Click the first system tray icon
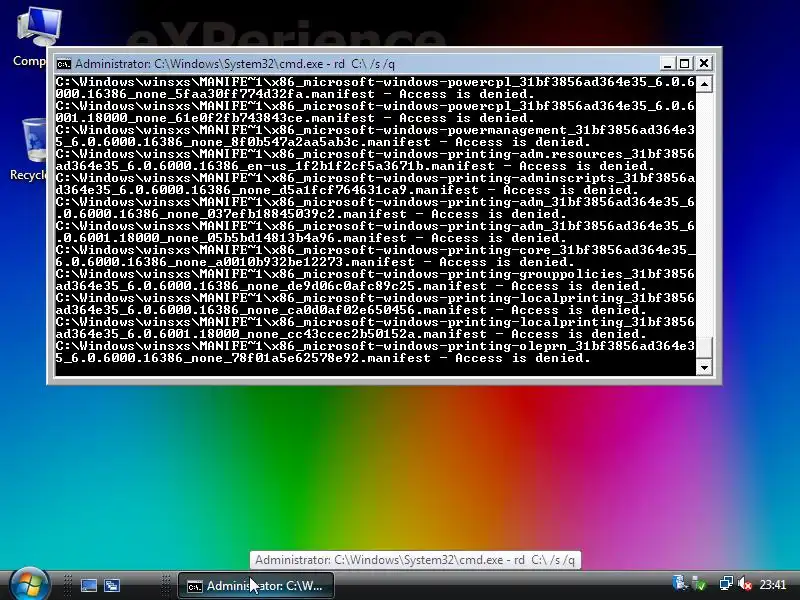800x600 pixels. click(680, 583)
